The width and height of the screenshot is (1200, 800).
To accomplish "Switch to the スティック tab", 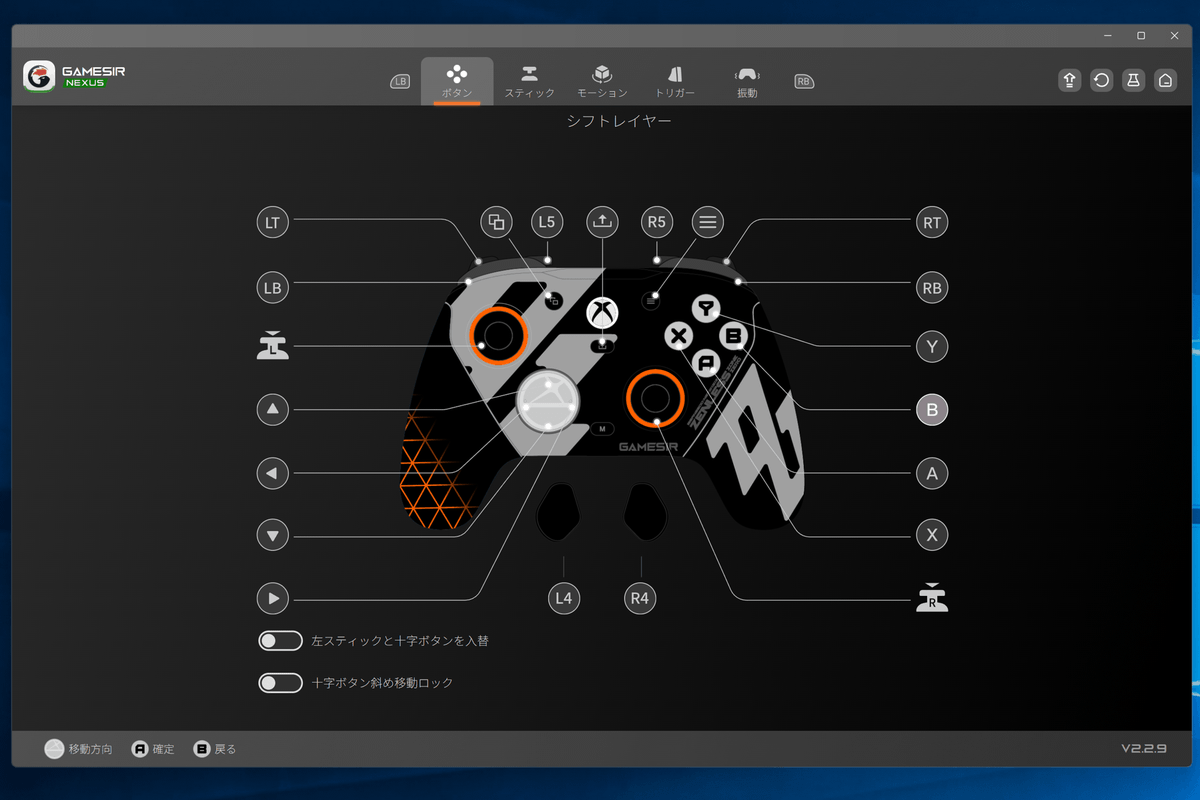I will tap(529, 82).
